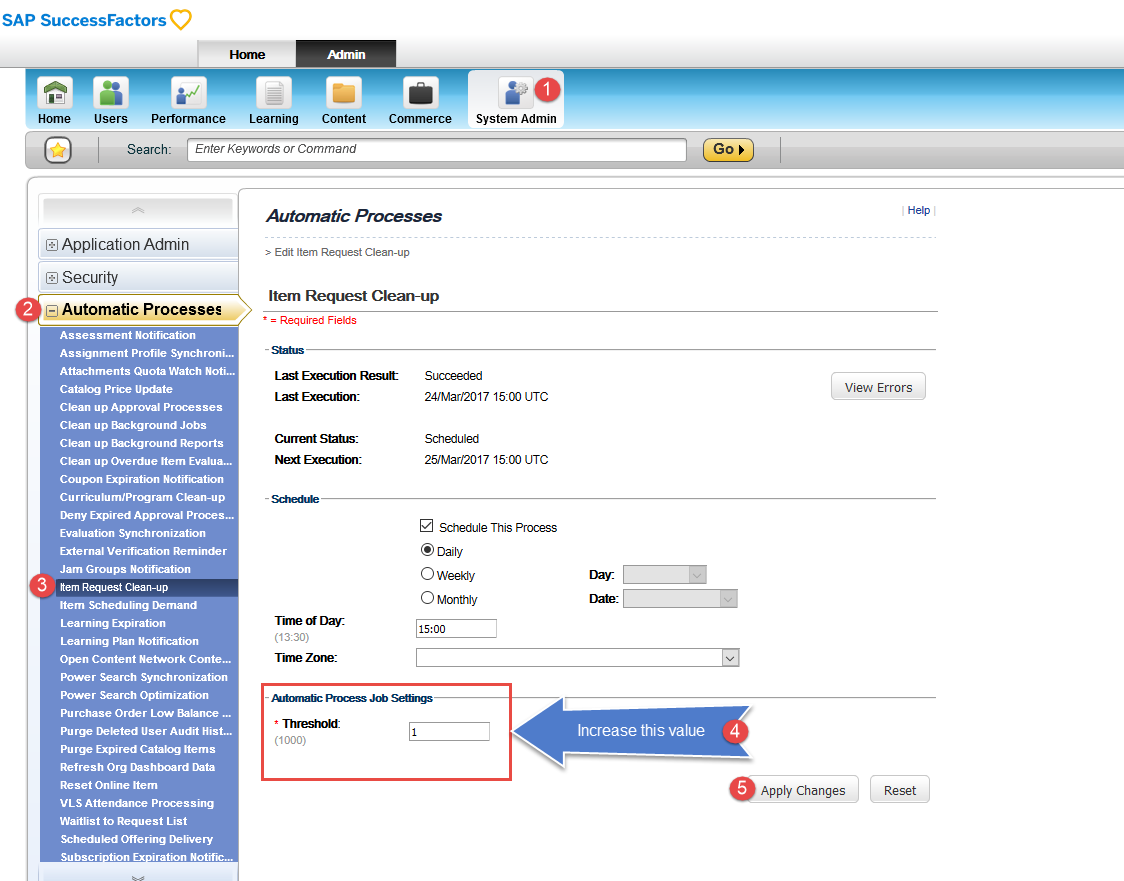Select Item Request Clean-up in sidebar
The height and width of the screenshot is (881, 1124).
tap(146, 587)
